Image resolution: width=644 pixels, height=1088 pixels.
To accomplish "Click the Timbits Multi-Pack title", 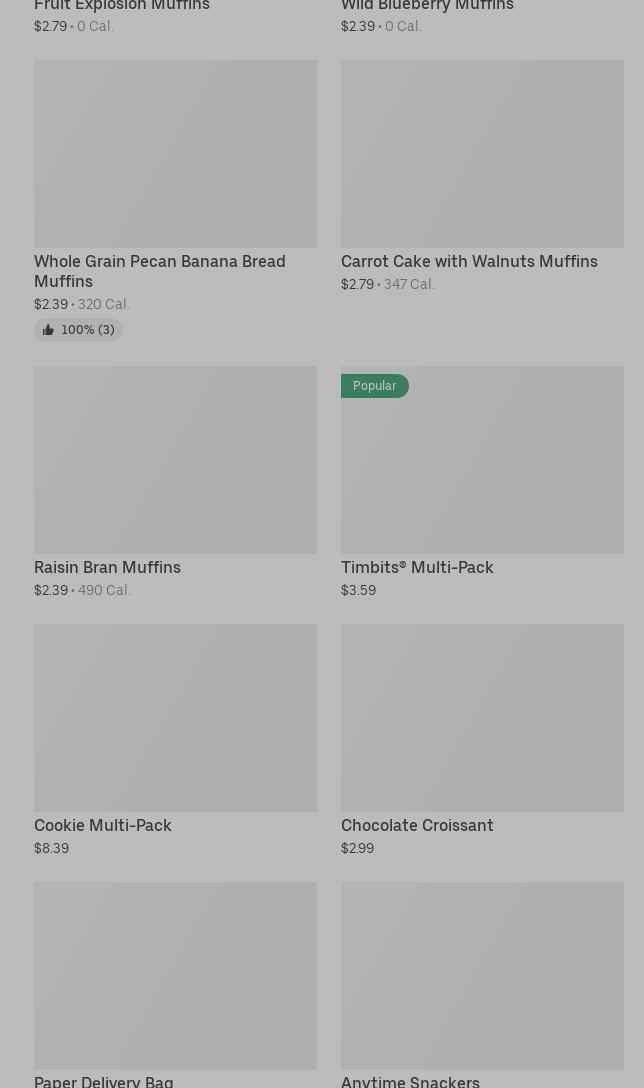I will 417,568.
